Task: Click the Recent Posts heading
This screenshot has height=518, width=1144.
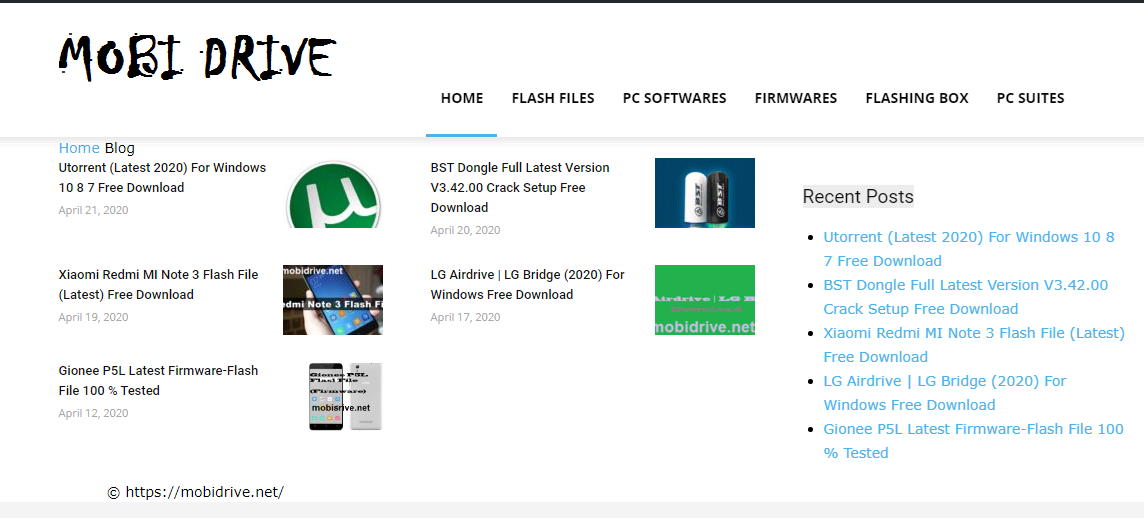Action: [858, 196]
